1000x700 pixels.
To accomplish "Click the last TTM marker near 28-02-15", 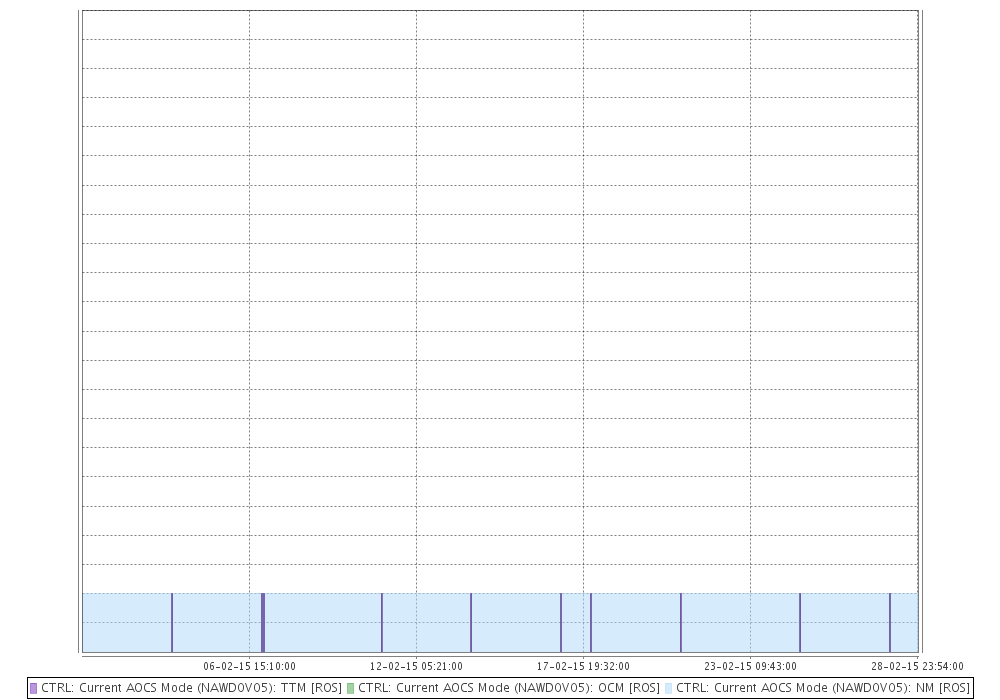I will (x=890, y=622).
